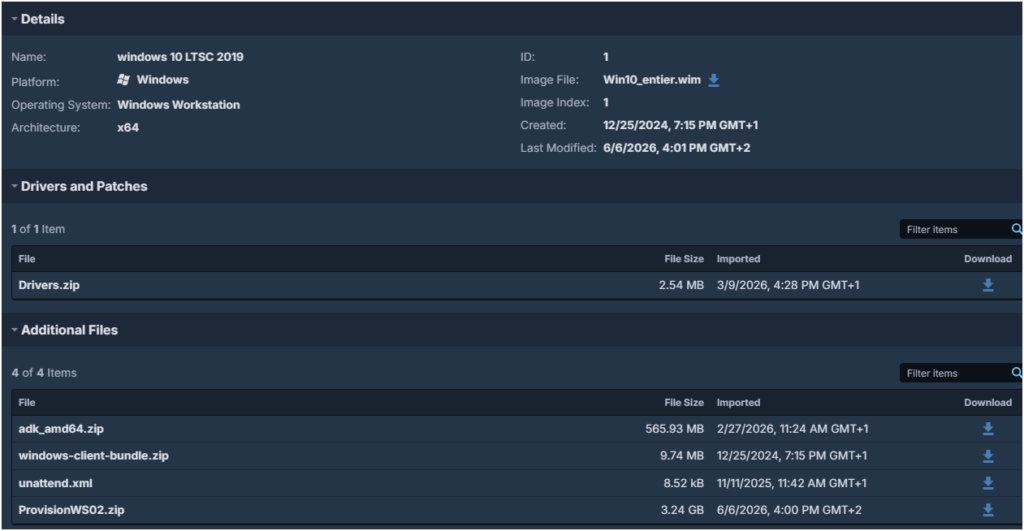Focus the Additional Files filter field

pos(955,373)
